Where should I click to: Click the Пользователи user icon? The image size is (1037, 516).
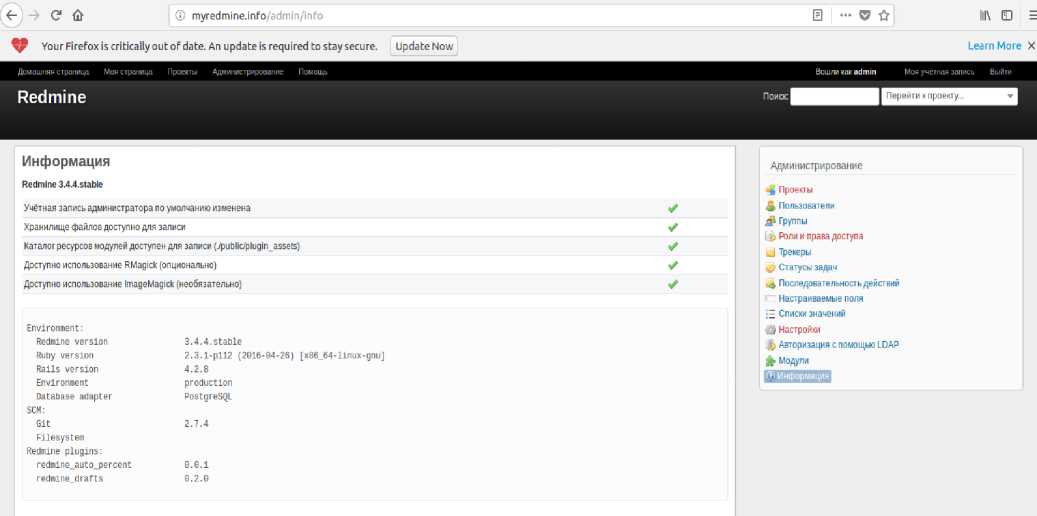770,206
